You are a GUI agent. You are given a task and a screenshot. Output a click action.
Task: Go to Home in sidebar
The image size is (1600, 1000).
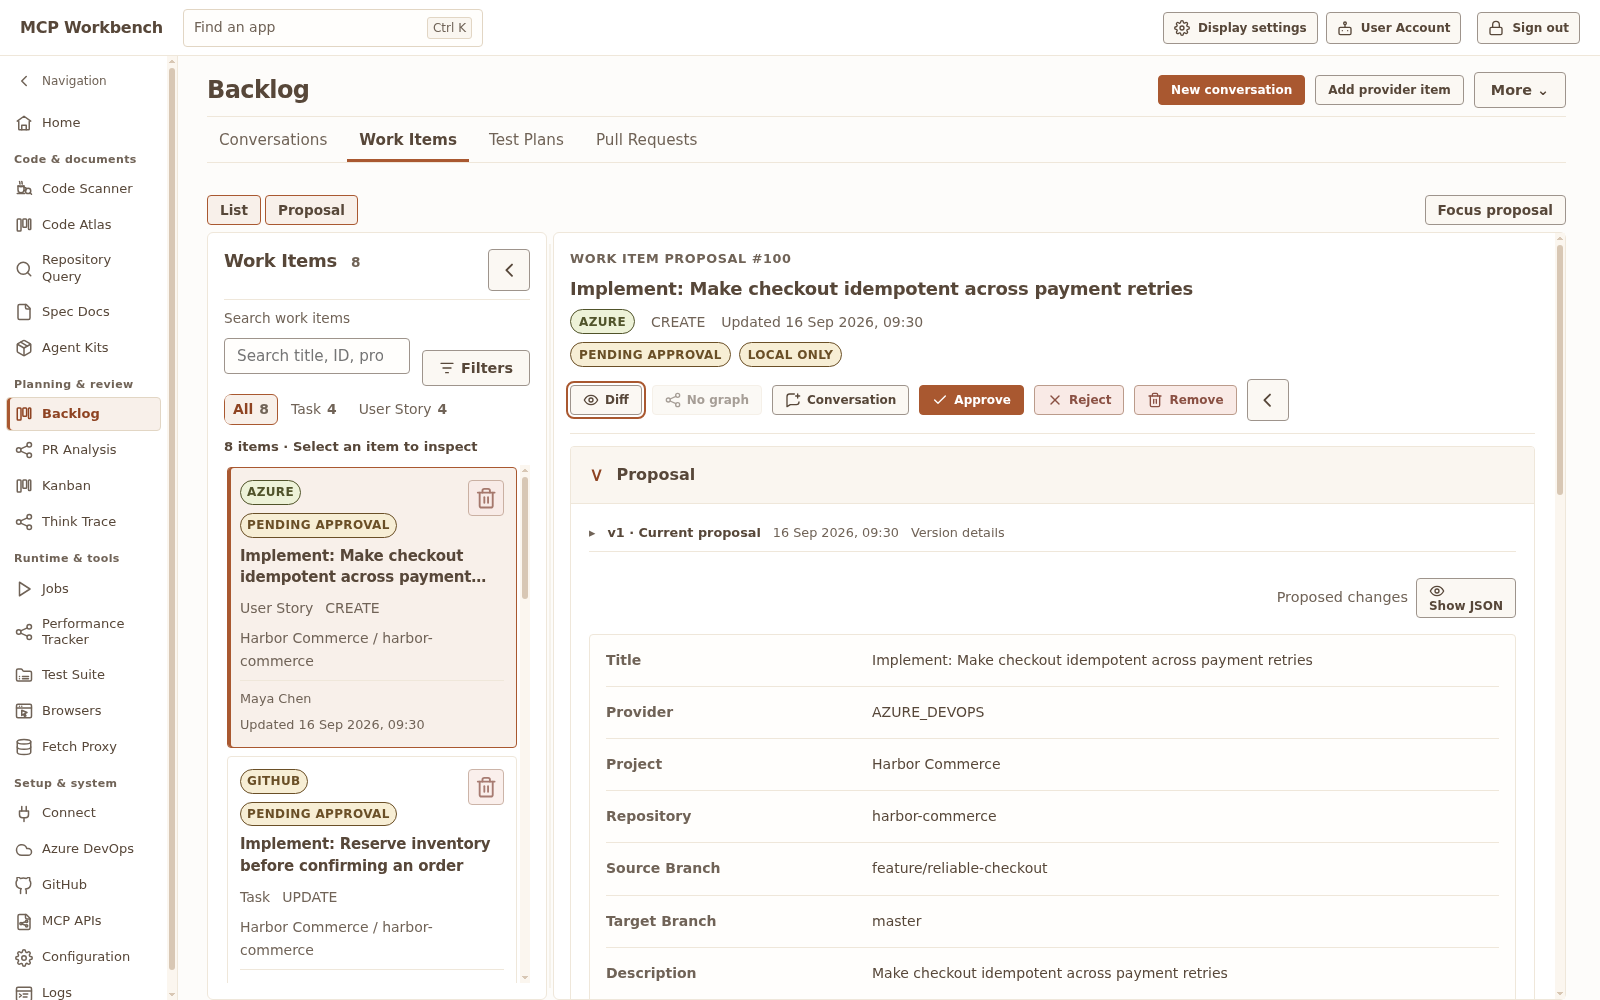pos(84,122)
